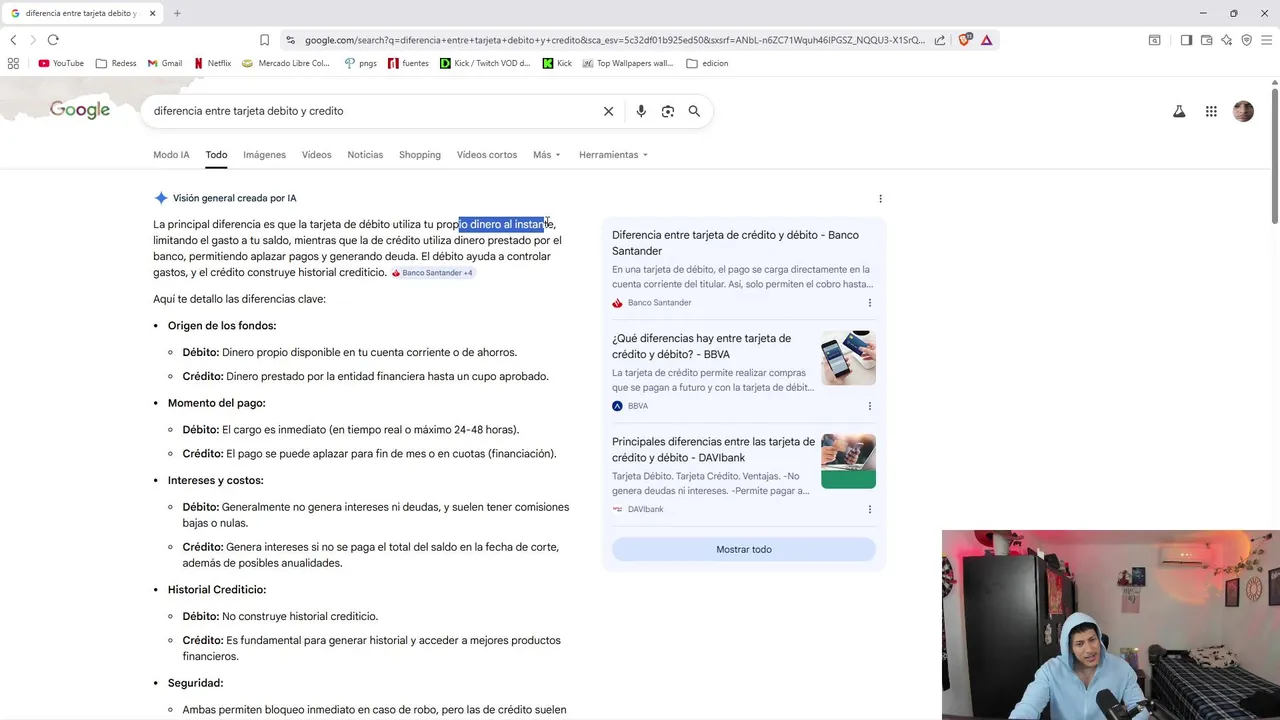
Task: Open BBVA '¿Qué diferencias hay' source link
Action: (701, 346)
